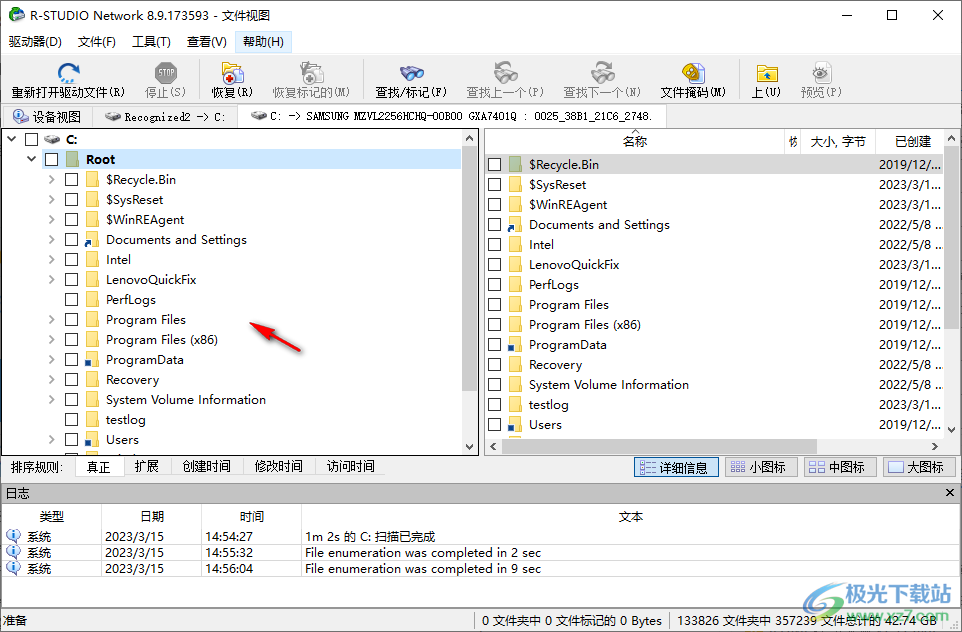Close the log (日志) panel
The height and width of the screenshot is (632, 962).
[950, 493]
